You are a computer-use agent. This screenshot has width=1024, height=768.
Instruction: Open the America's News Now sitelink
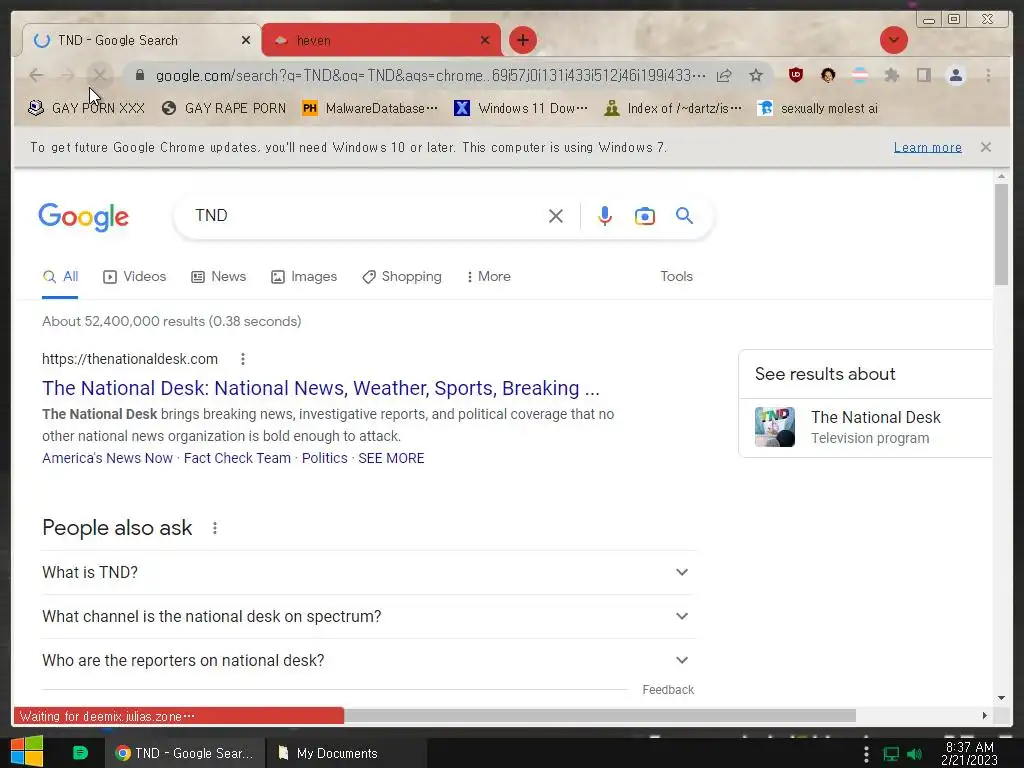107,458
